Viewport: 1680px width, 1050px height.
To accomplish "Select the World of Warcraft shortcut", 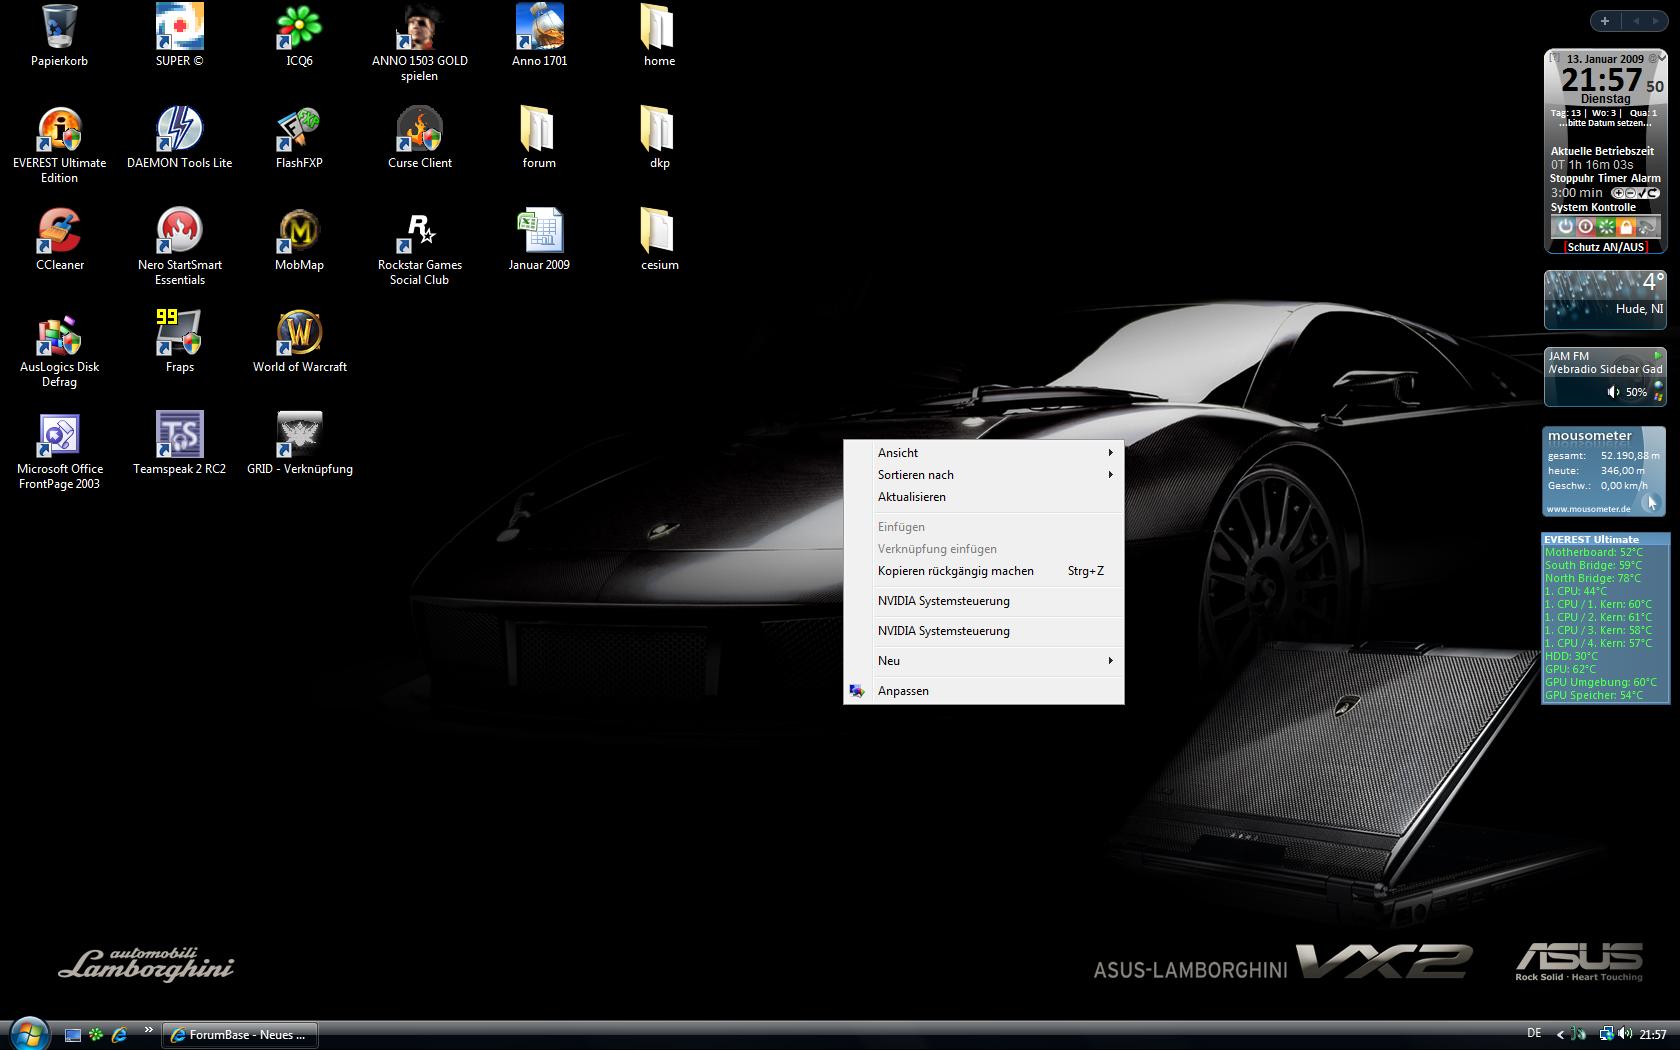I will point(299,342).
